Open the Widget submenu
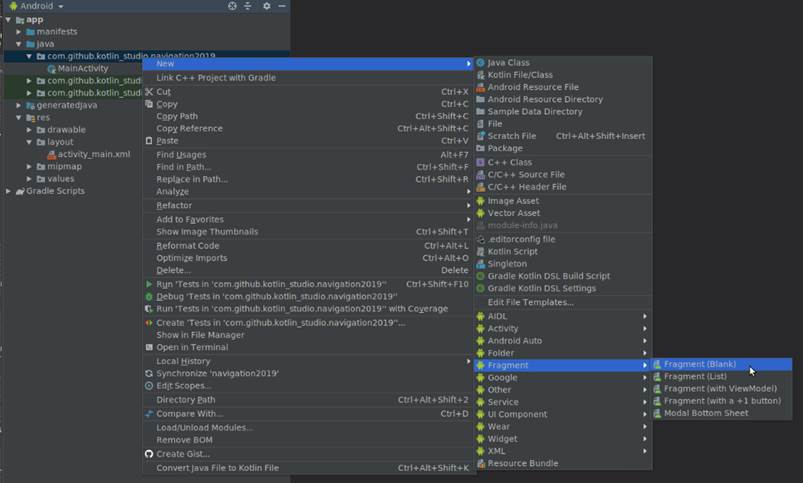This screenshot has width=803, height=483. click(563, 439)
